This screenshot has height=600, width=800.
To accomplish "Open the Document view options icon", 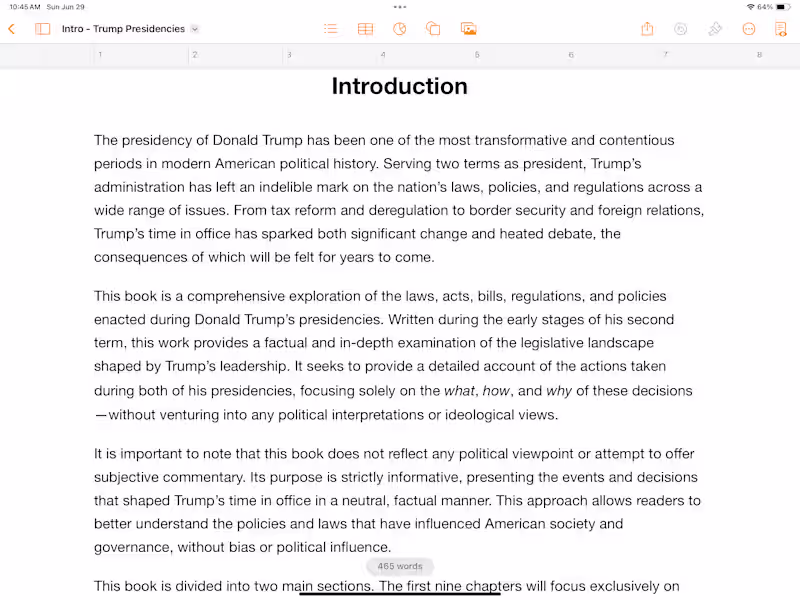I will (781, 29).
